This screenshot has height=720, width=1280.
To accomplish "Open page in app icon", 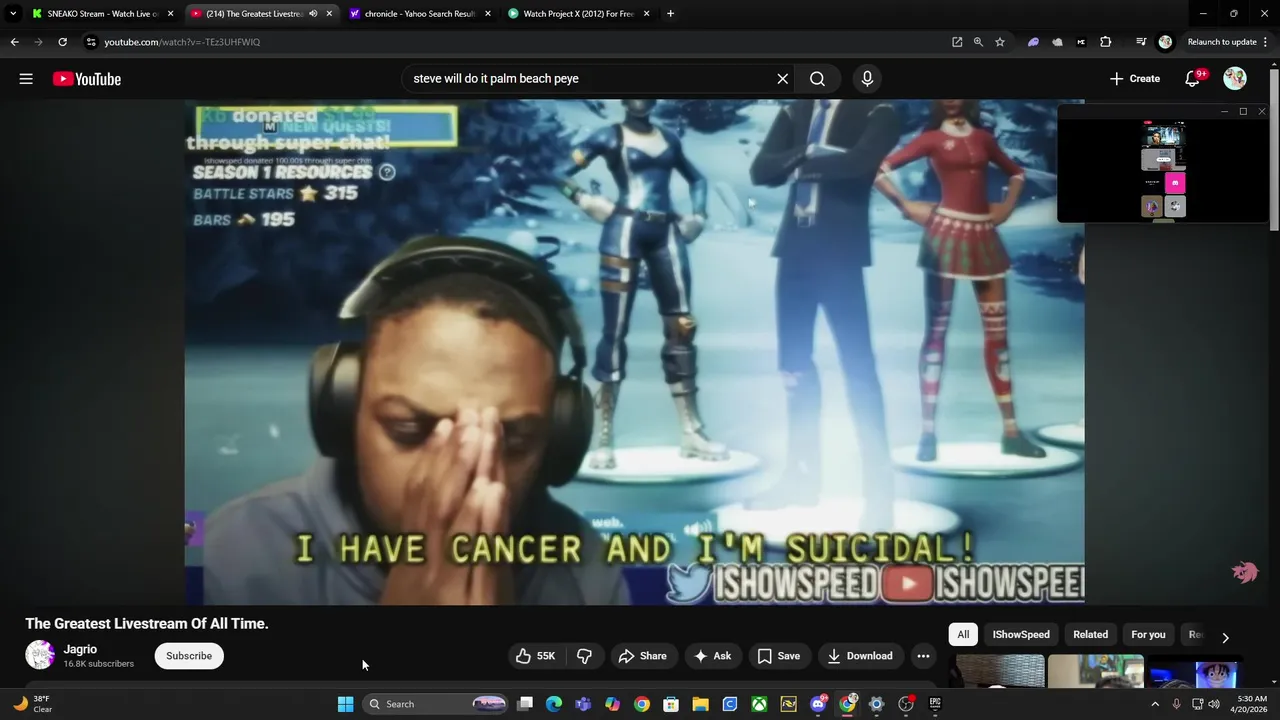I will pos(957,42).
